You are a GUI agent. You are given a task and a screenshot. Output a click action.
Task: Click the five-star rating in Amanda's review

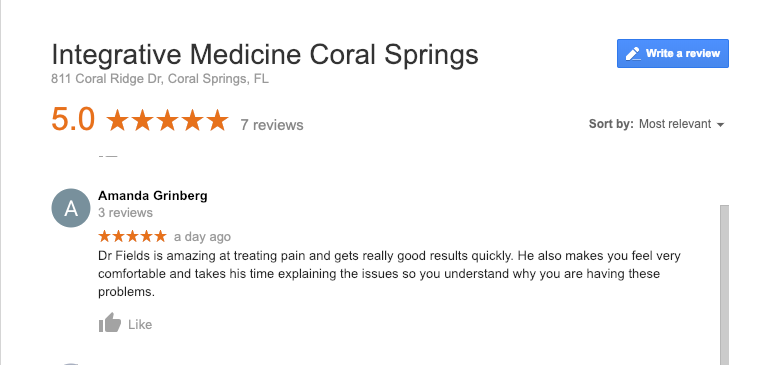point(133,236)
